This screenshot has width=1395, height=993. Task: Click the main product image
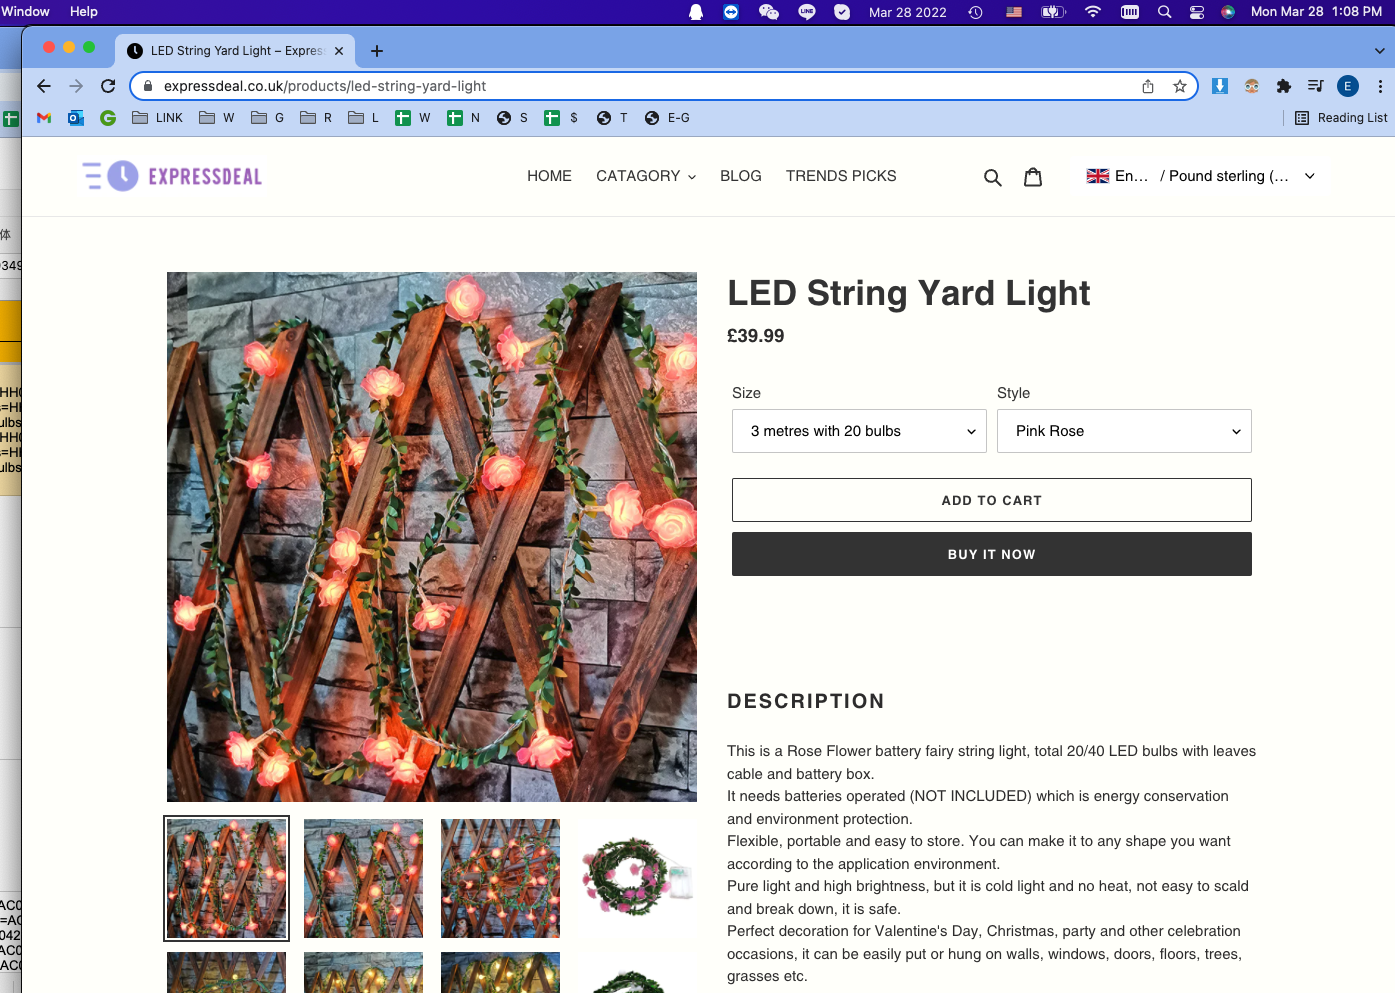click(x=432, y=537)
